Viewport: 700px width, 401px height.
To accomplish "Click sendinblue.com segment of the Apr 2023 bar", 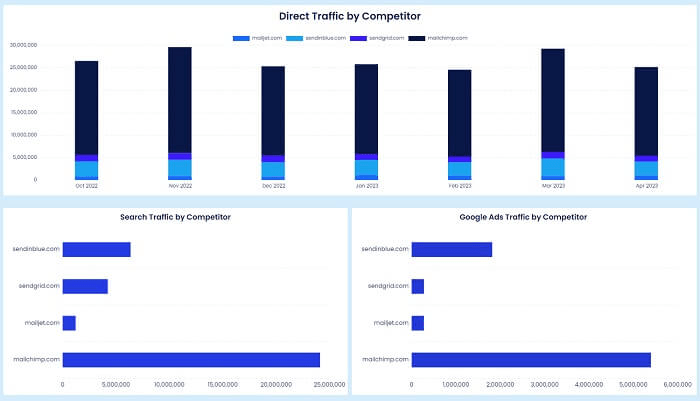I will (646, 169).
